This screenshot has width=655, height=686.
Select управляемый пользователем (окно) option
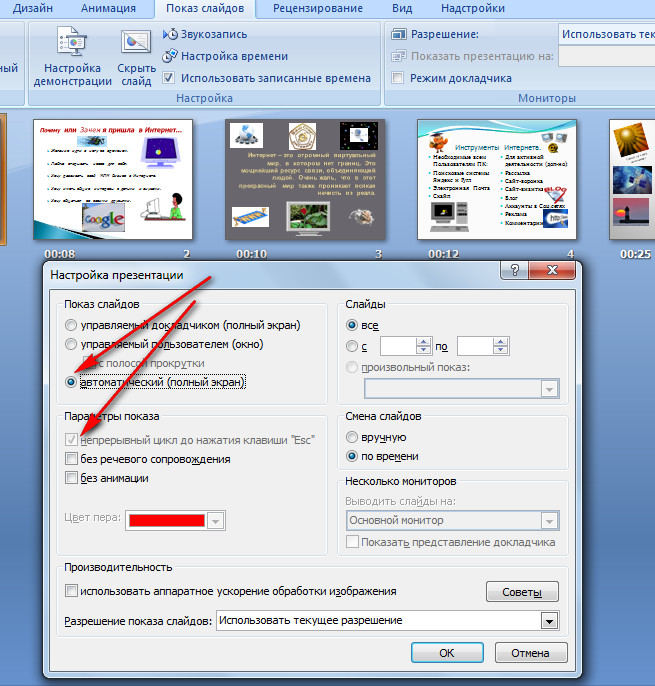click(70, 344)
